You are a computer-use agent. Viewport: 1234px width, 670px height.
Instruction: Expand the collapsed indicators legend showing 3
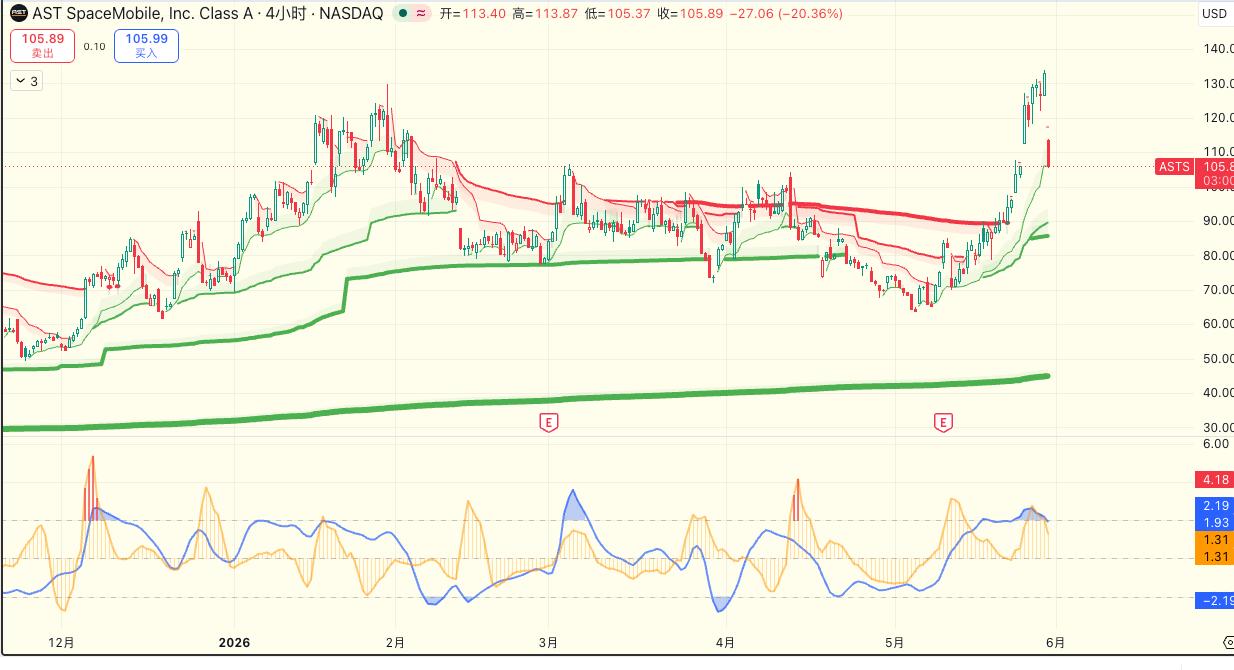[x=26, y=81]
